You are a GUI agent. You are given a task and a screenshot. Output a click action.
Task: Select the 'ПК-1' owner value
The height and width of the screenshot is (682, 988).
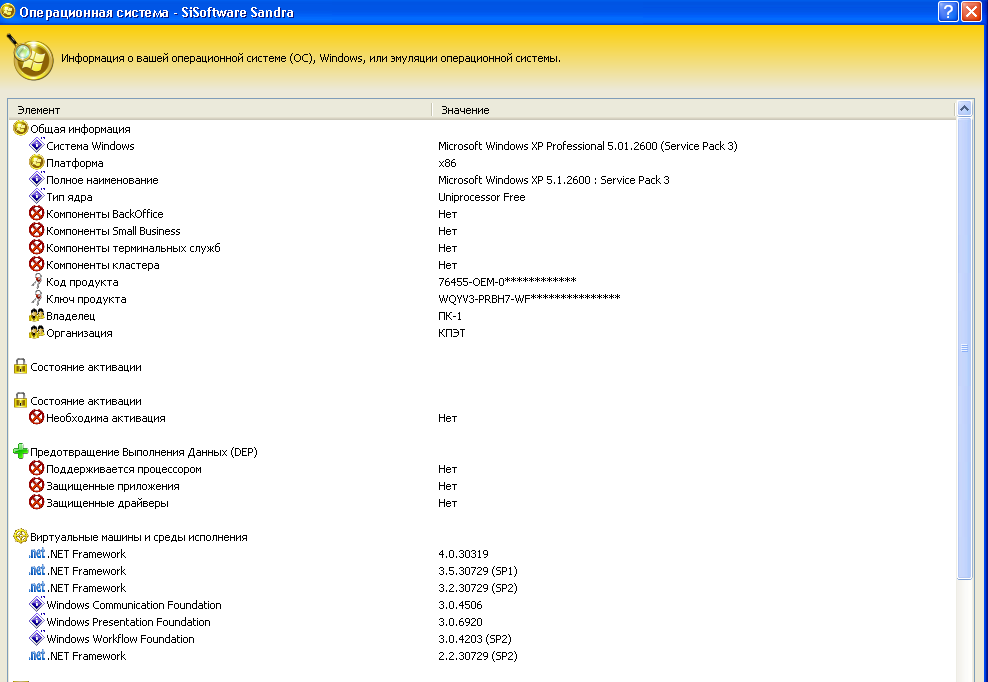pos(450,316)
